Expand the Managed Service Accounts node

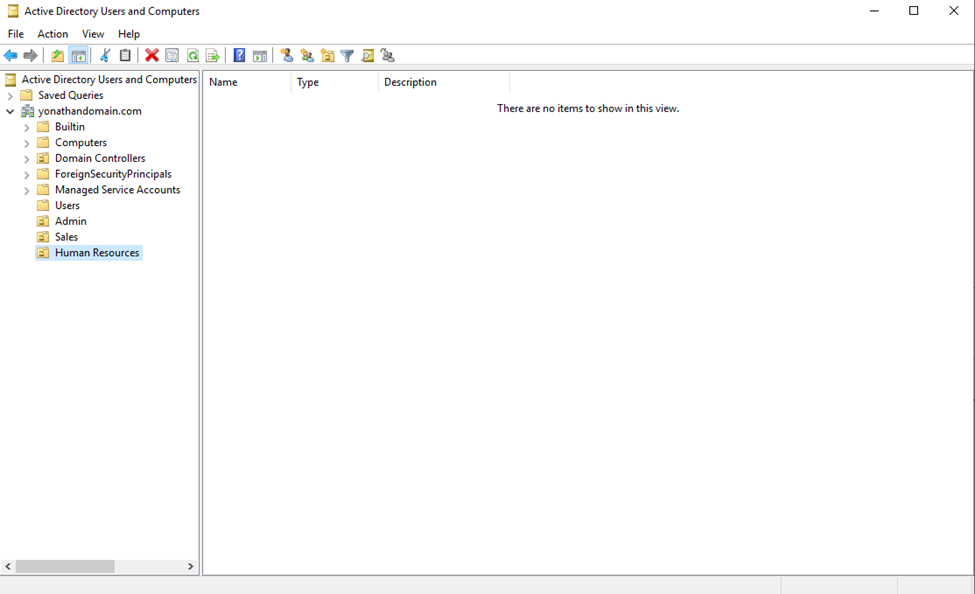(x=27, y=190)
